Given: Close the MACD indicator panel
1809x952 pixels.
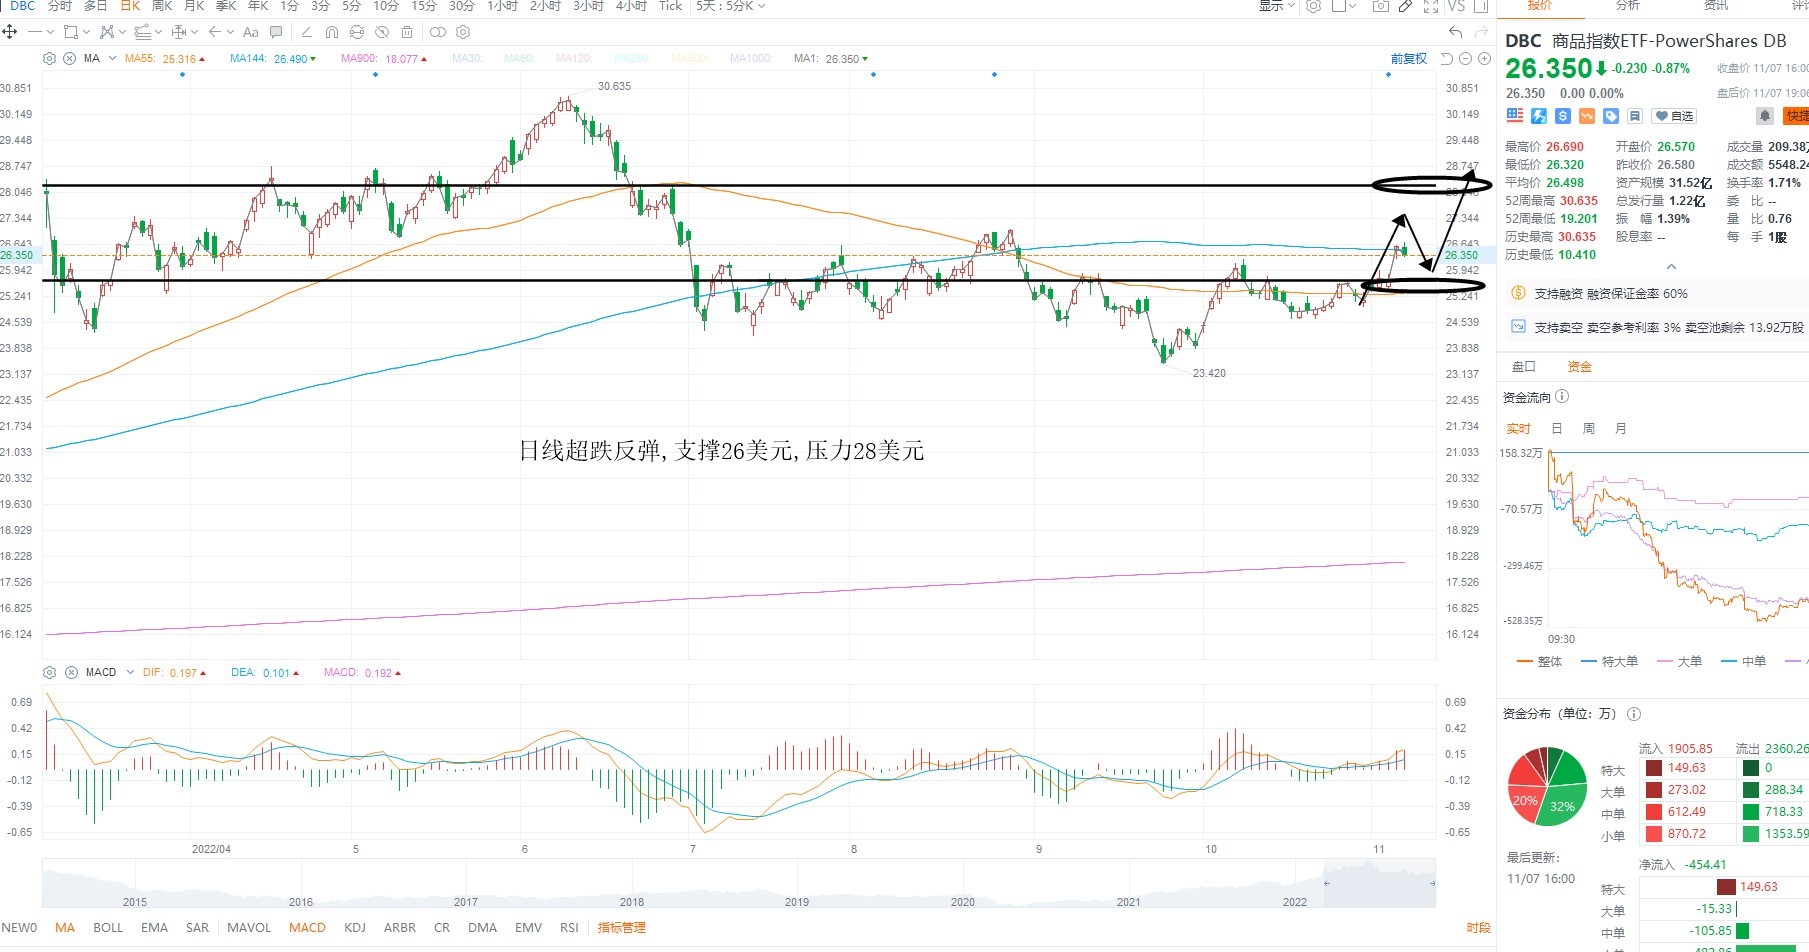Looking at the screenshot, I should (x=71, y=672).
